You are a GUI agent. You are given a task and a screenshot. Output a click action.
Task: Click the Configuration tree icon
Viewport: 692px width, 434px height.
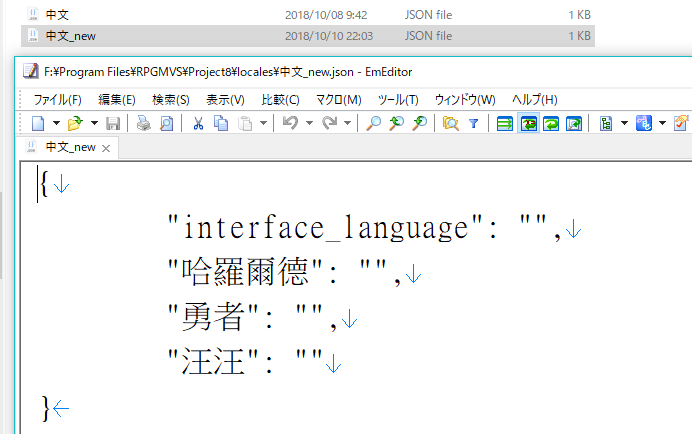pos(606,124)
